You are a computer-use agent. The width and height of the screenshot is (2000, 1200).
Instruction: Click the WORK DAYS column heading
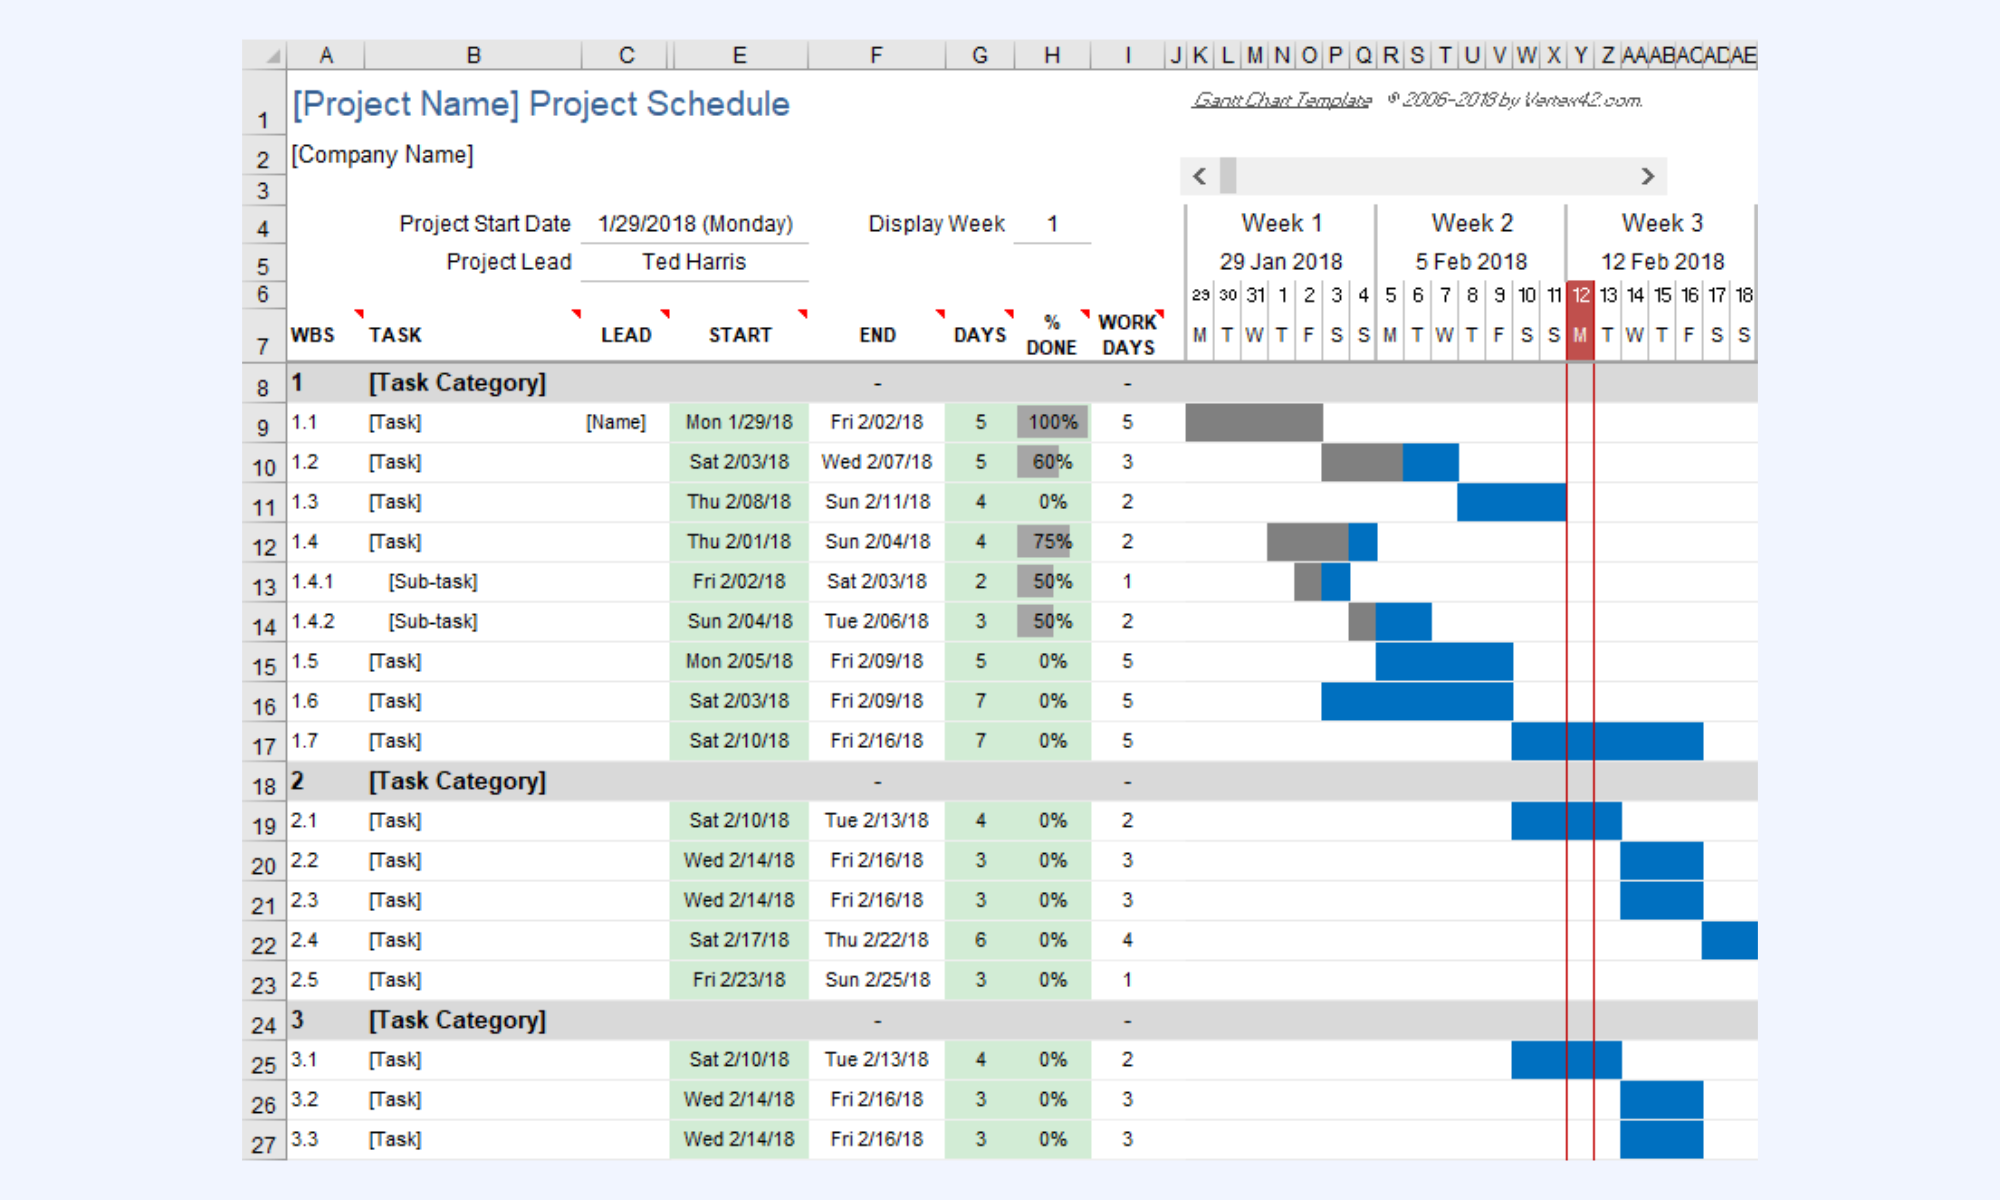point(1128,335)
